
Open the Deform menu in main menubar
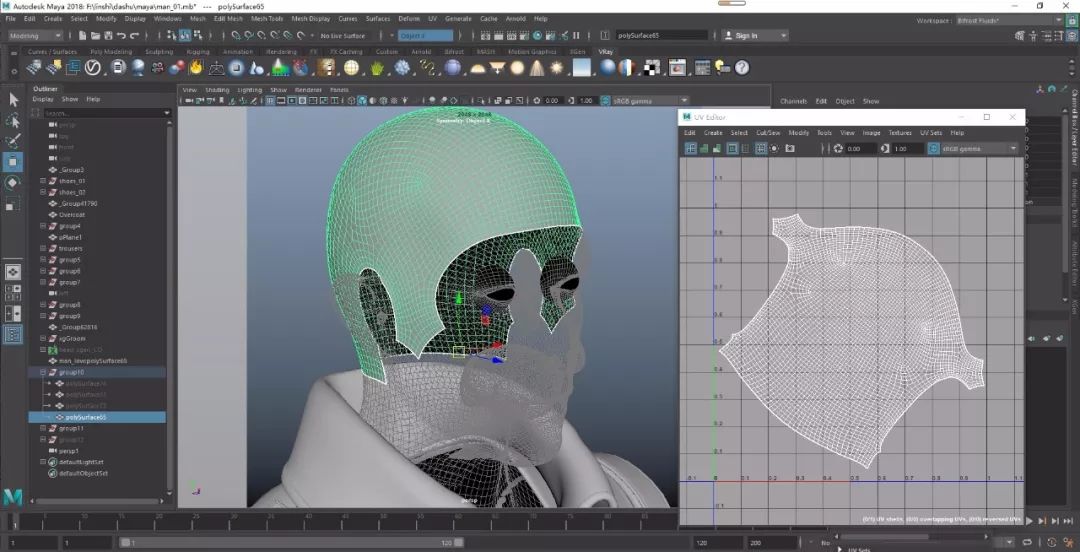click(409, 19)
